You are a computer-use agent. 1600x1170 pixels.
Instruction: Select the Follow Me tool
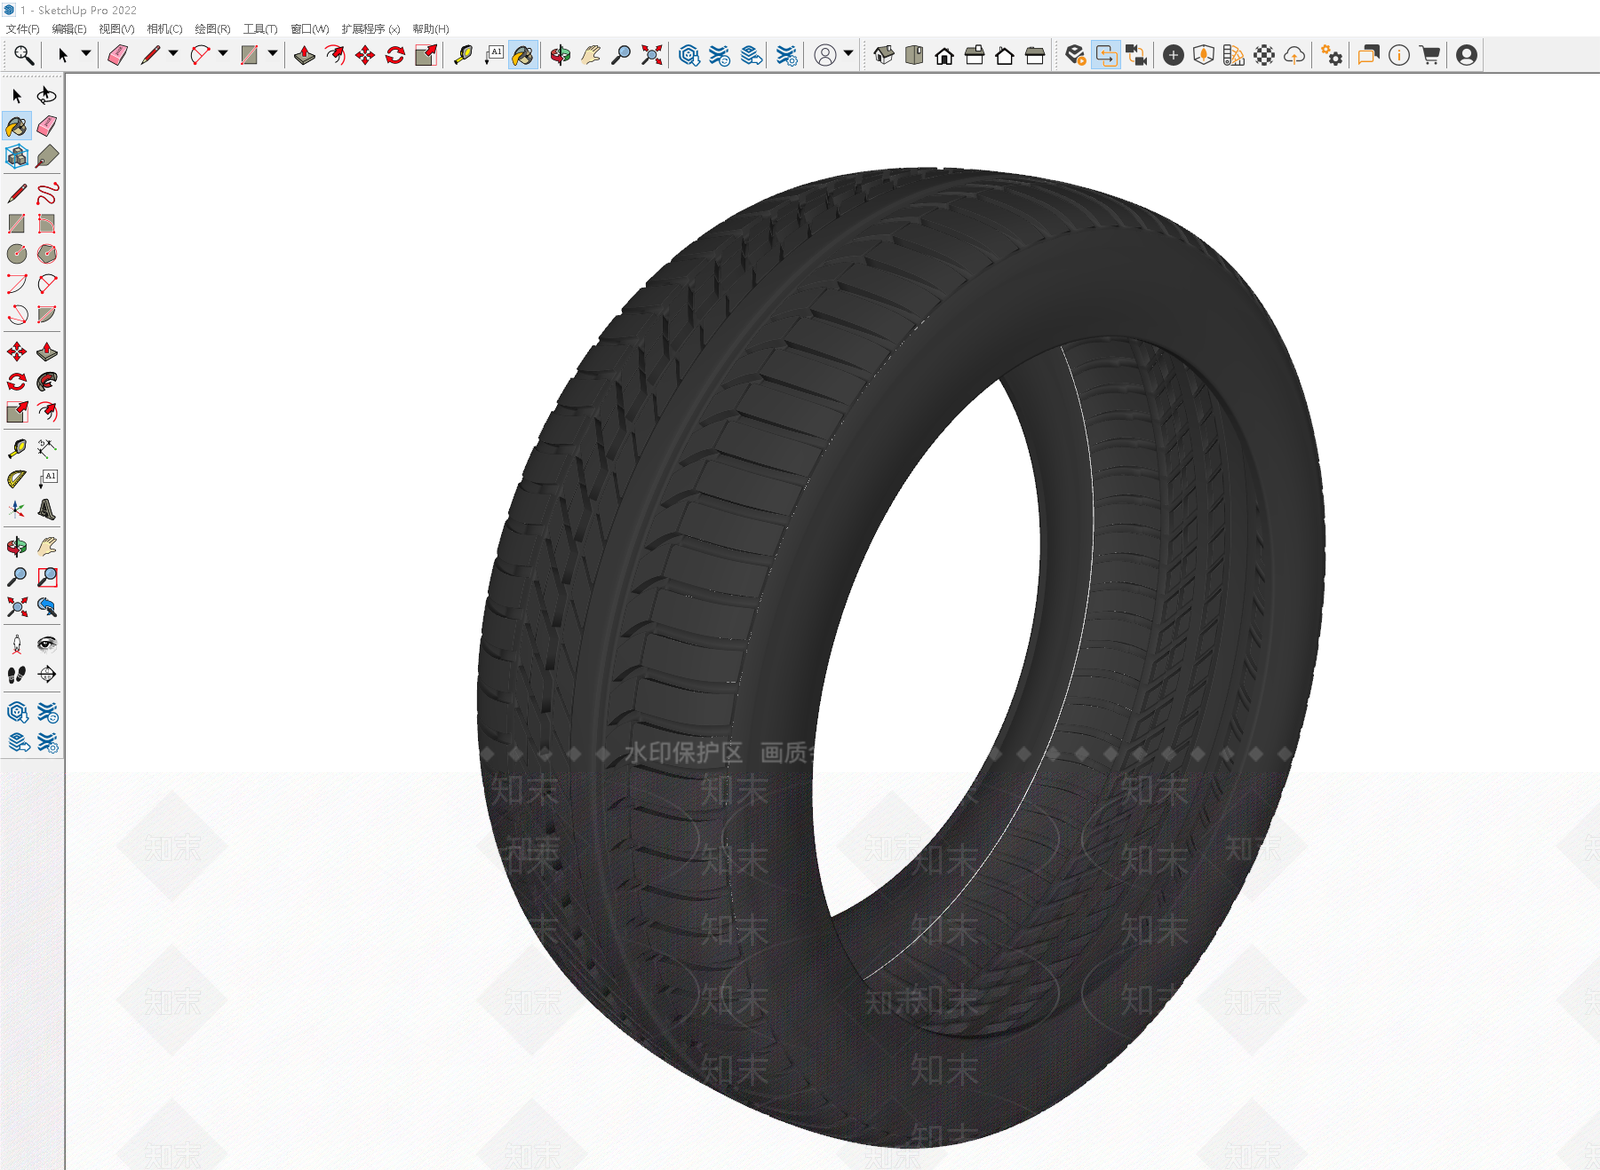[x=47, y=382]
